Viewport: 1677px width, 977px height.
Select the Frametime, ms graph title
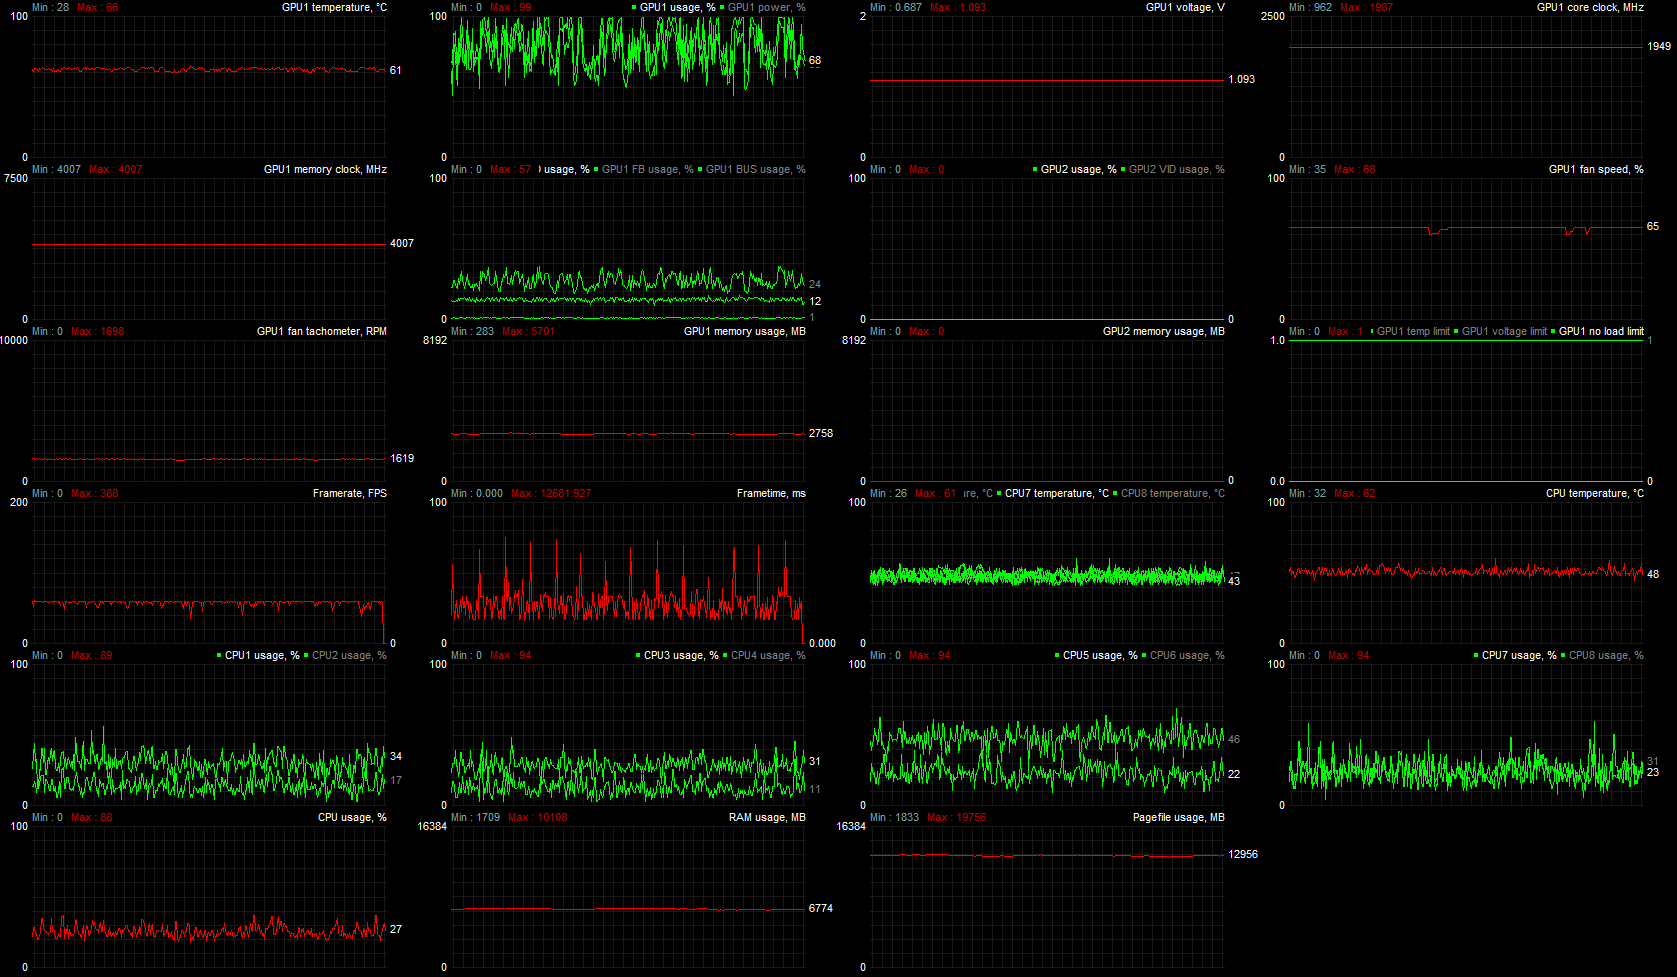coord(771,494)
